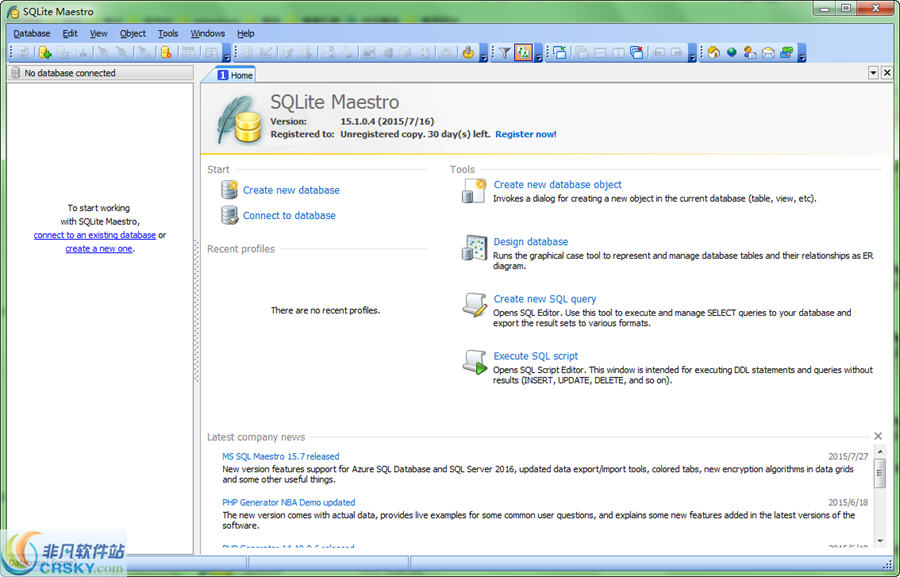Click the news scrollbar up arrow
The width and height of the screenshot is (900, 577).
880,450
